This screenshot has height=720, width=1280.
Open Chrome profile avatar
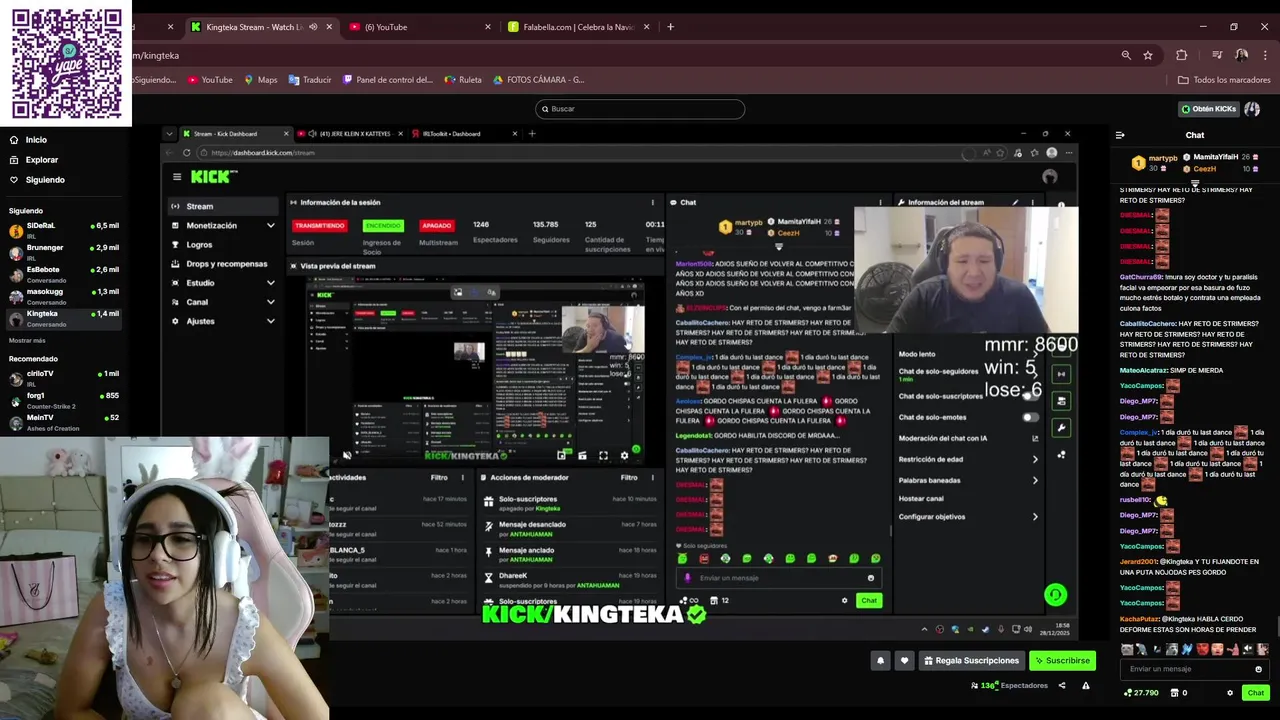[x=1241, y=55]
